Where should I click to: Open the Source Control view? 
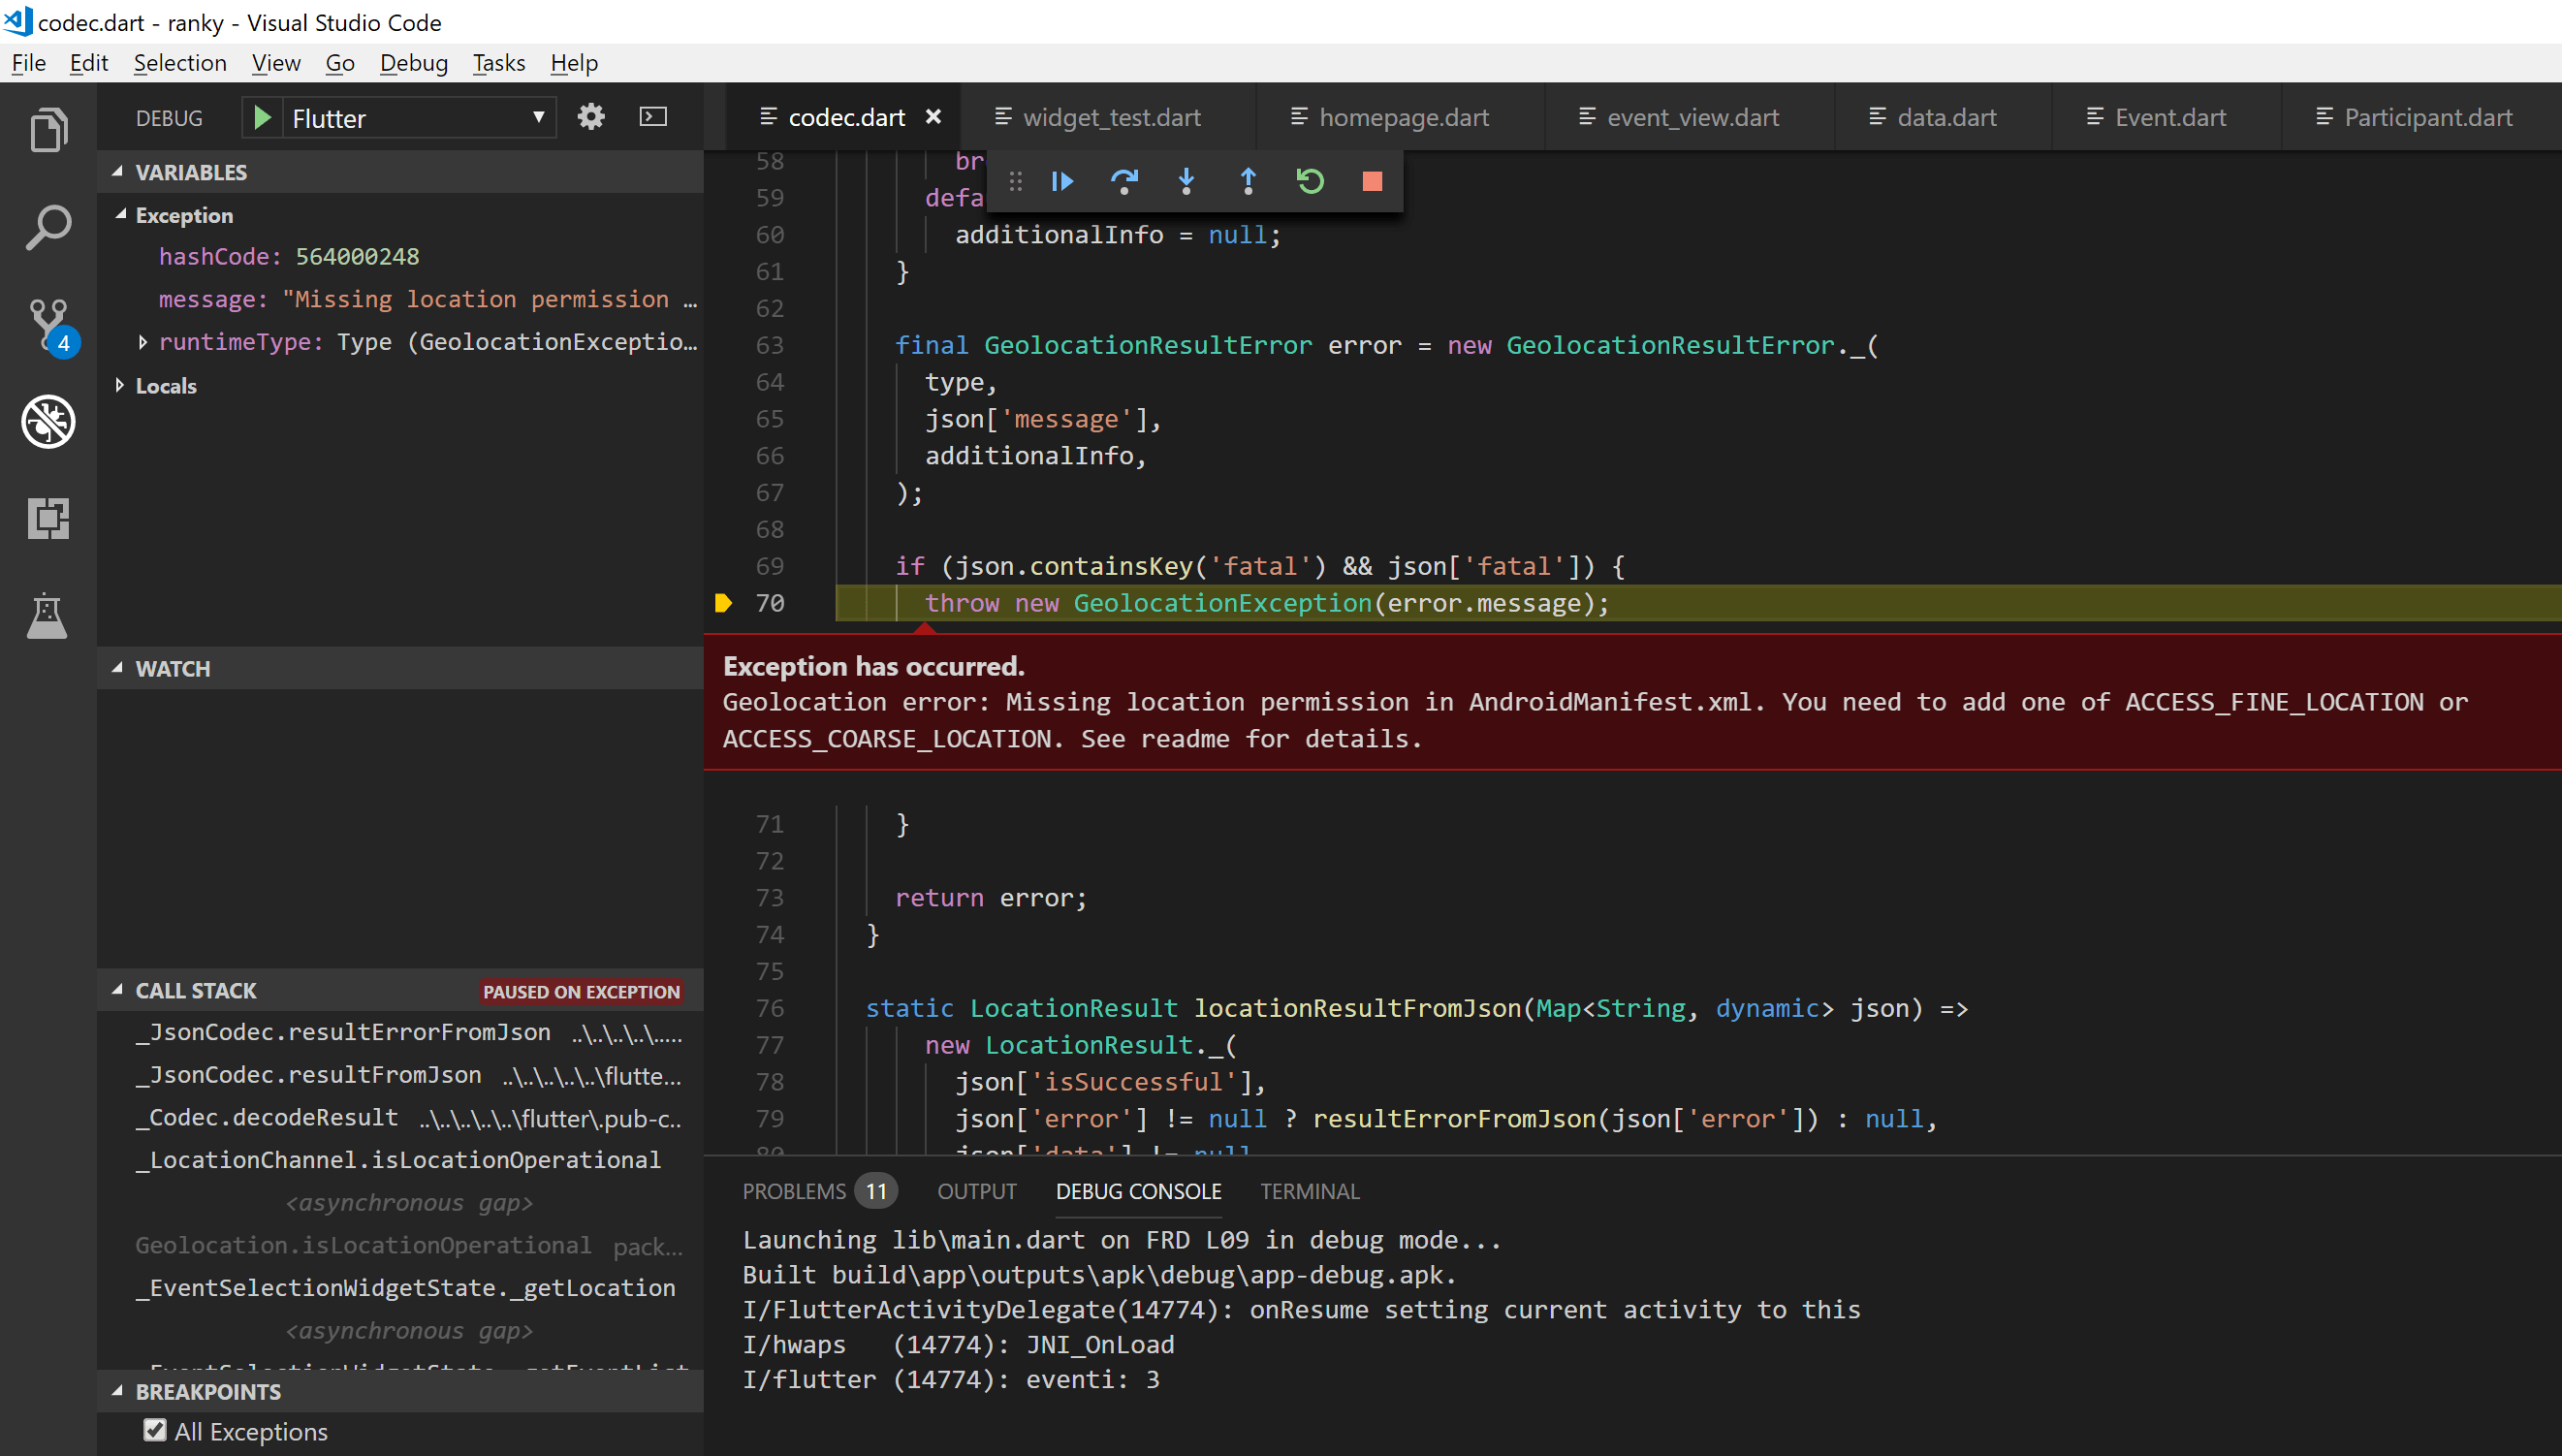(x=47, y=325)
